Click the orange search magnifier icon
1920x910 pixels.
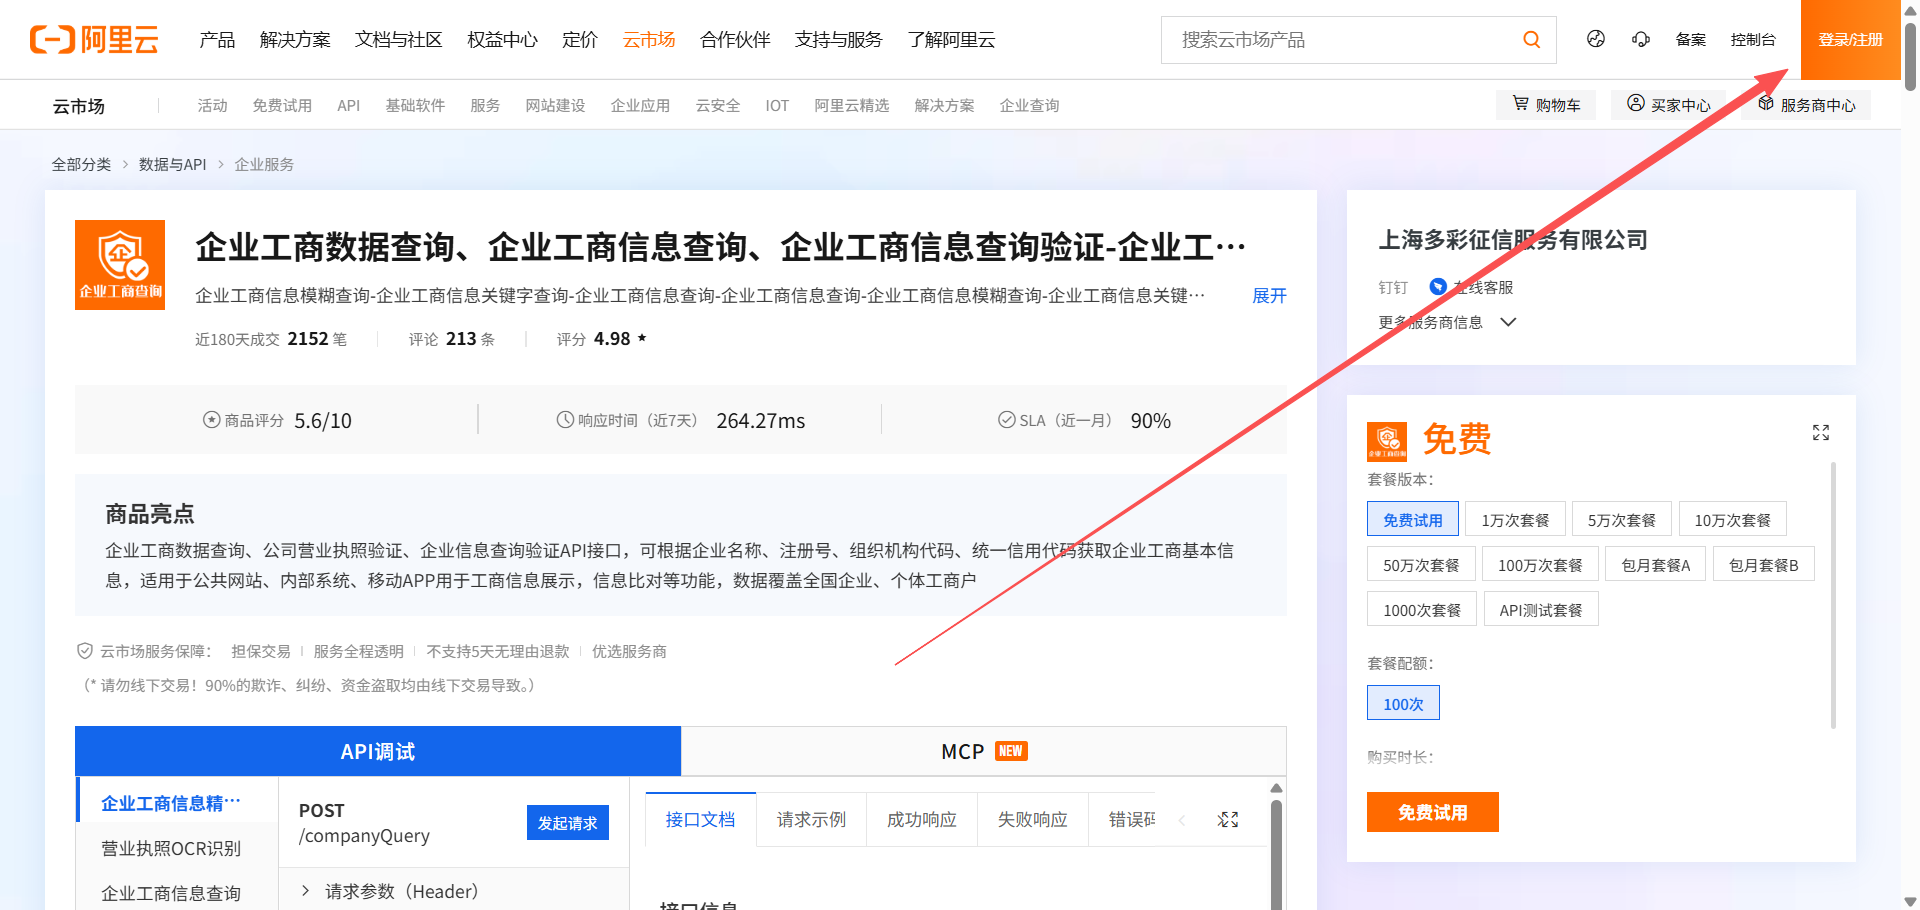(1531, 40)
